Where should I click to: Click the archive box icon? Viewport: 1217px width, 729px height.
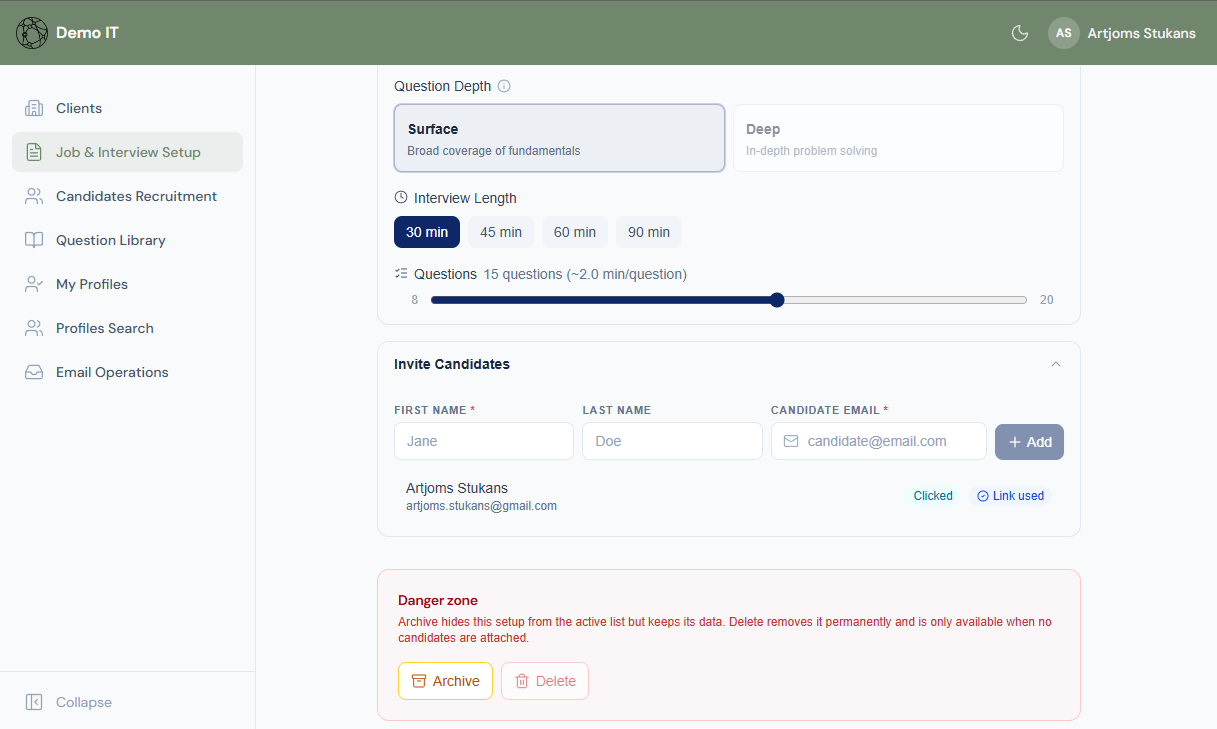pos(420,681)
